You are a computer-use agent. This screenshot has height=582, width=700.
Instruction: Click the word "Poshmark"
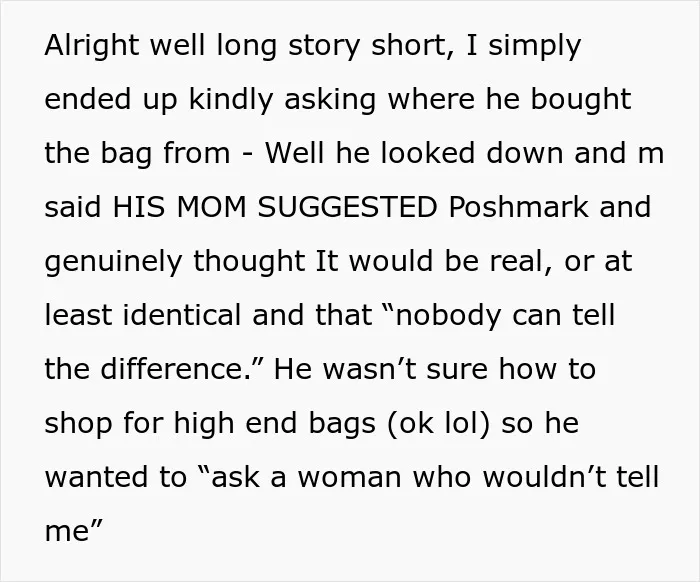click(x=518, y=207)
